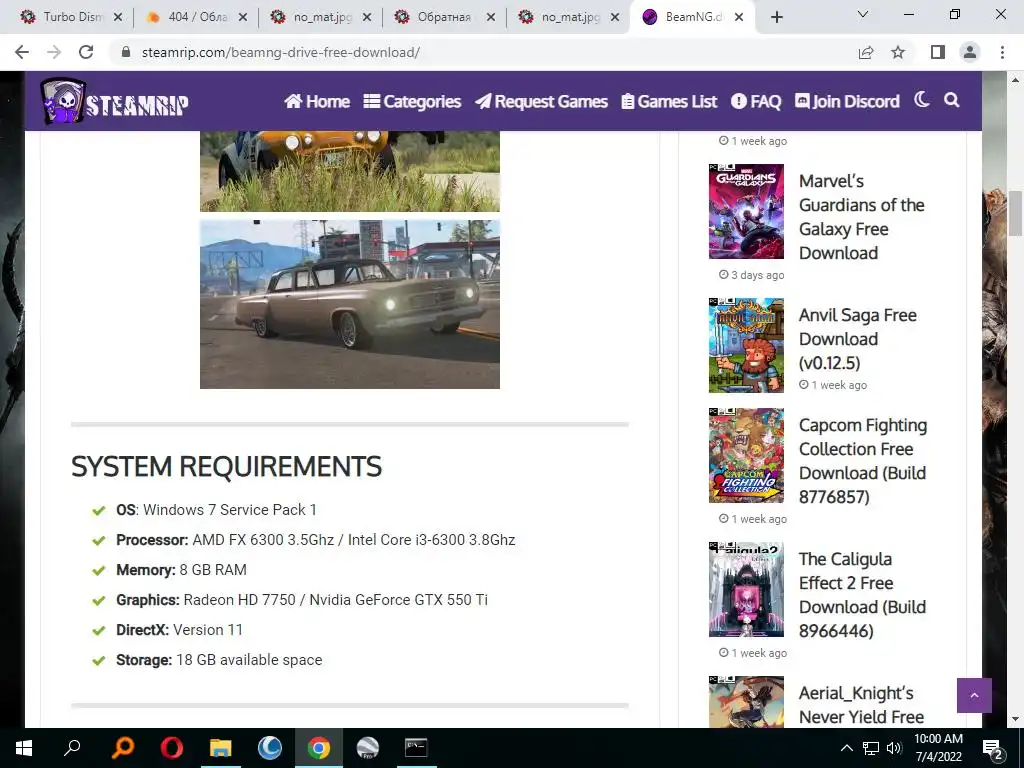Screen dimensions: 1024x768
Task: Click the SYSTEM REQUIREMENTS heading
Action: pos(227,466)
